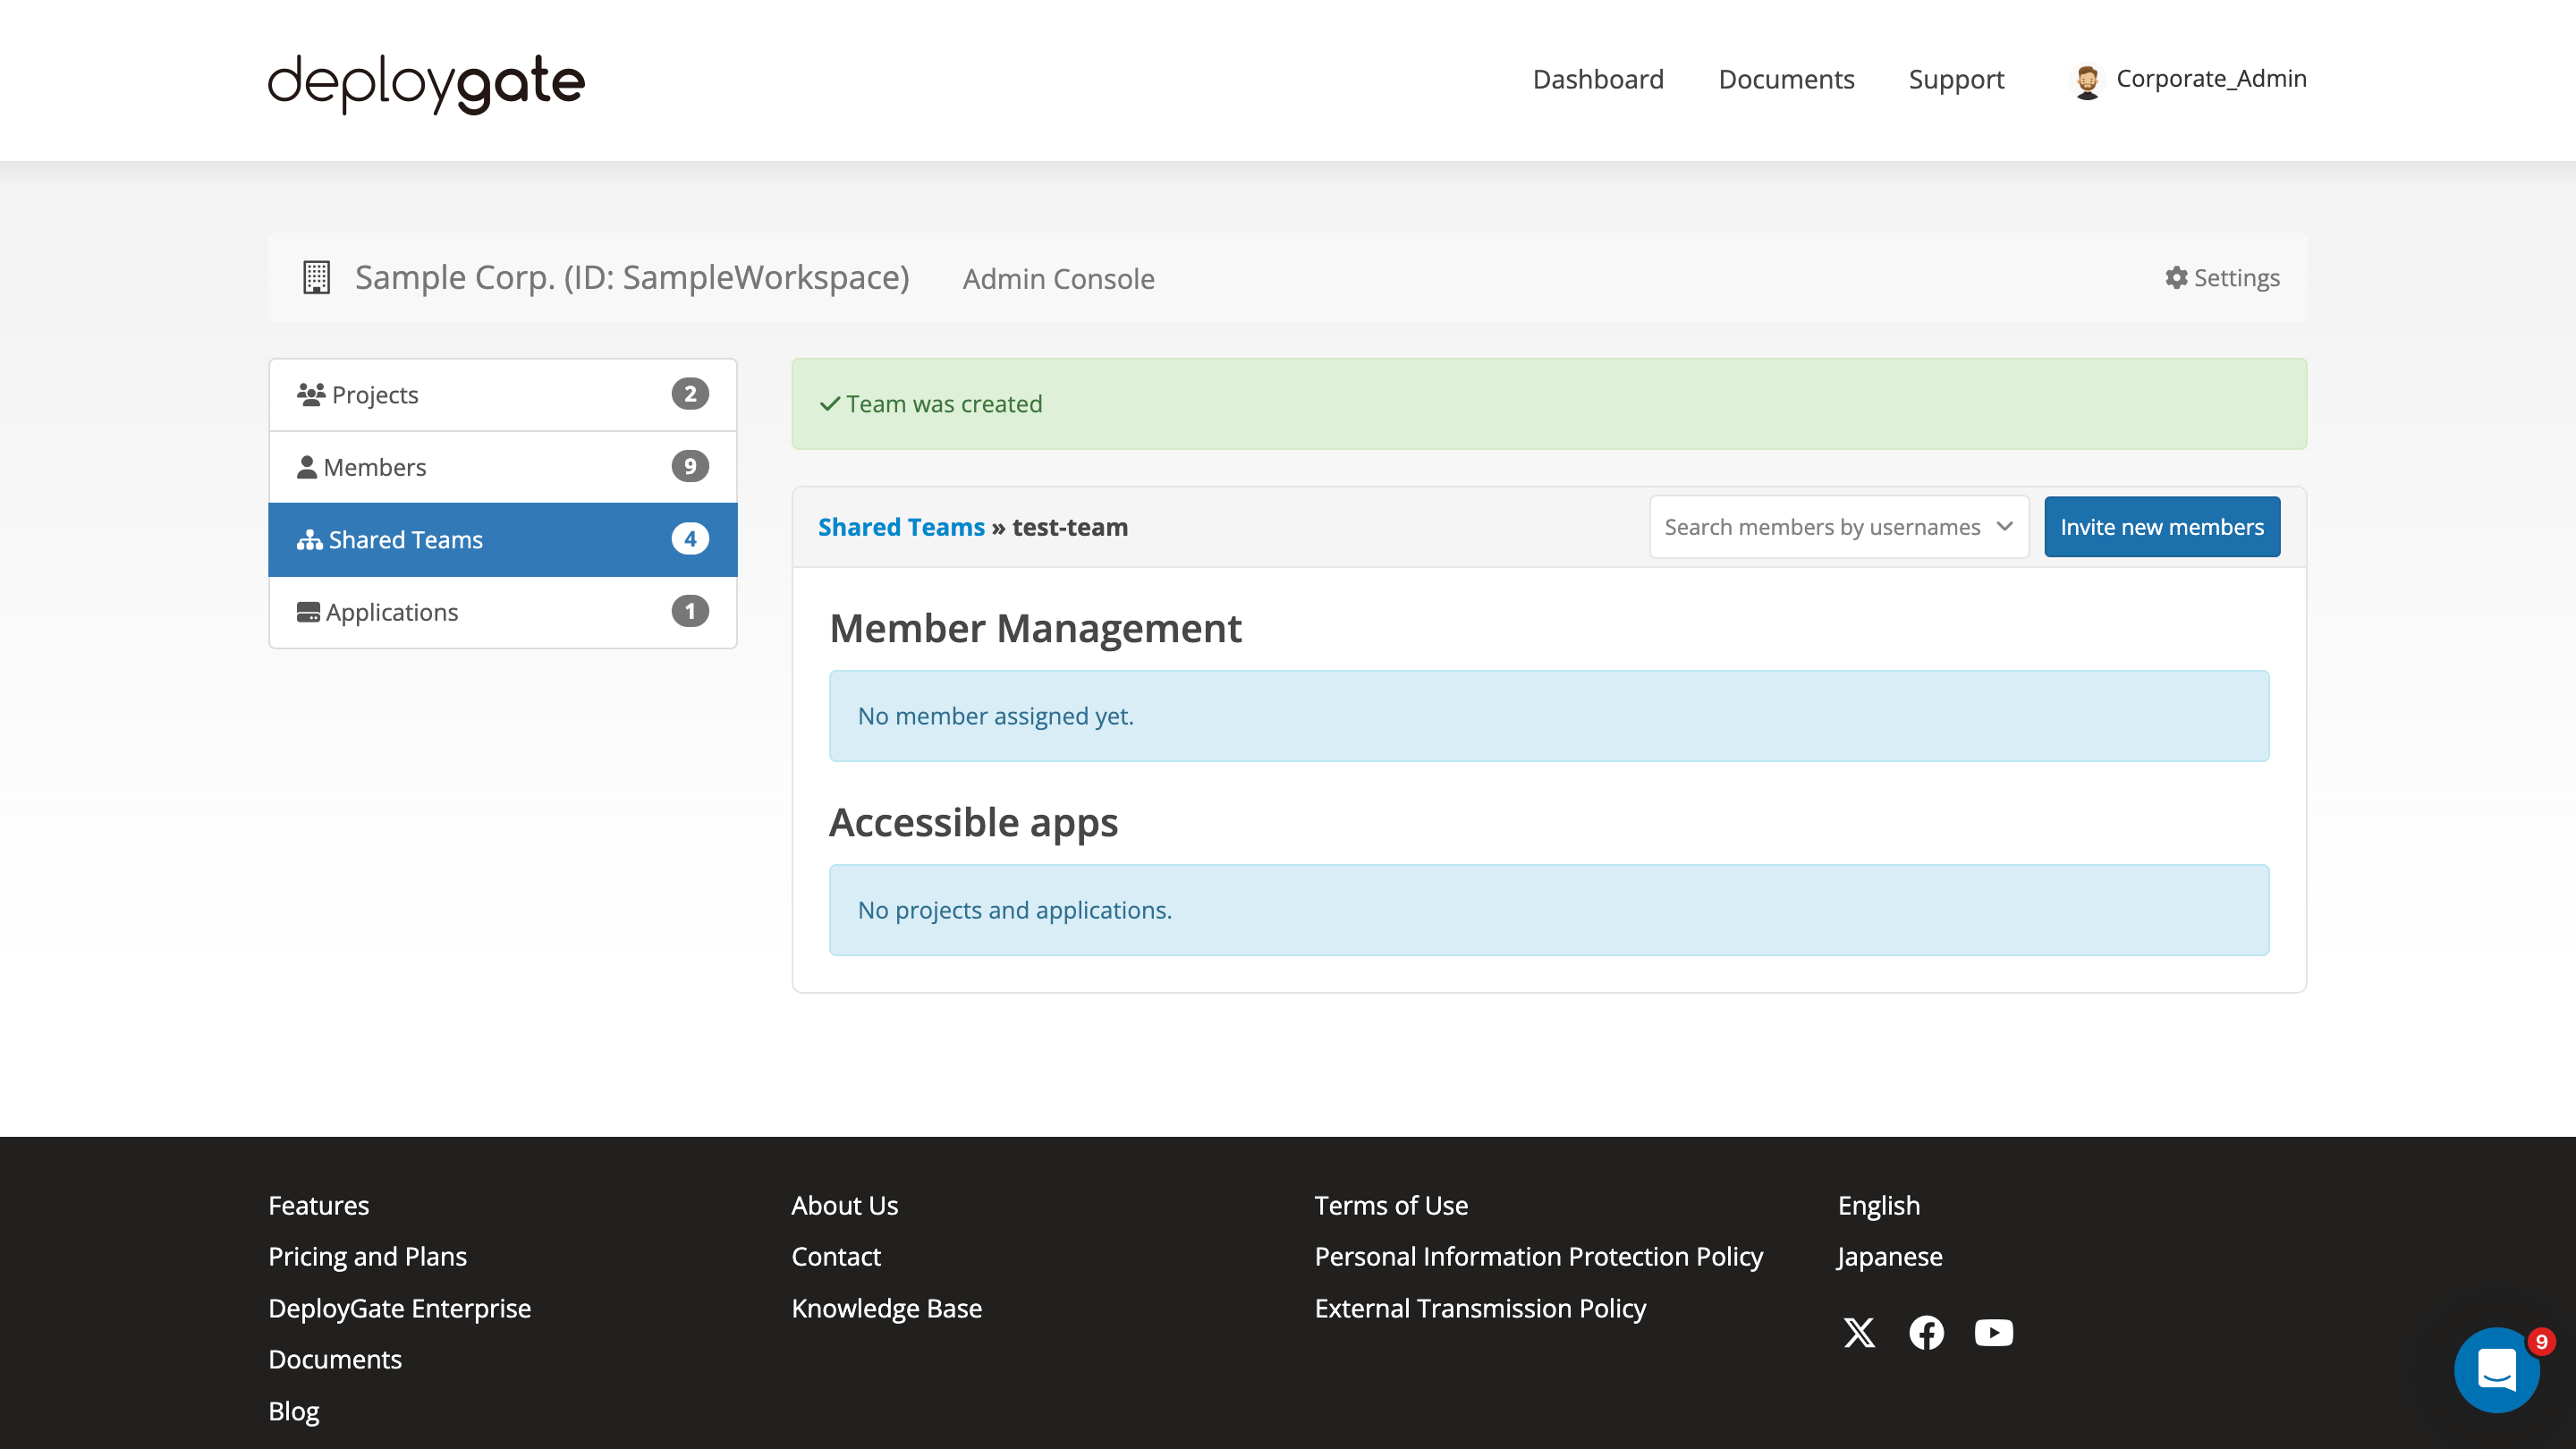This screenshot has height=1449, width=2576.
Task: Click the Invite new members button
Action: [2162, 527]
